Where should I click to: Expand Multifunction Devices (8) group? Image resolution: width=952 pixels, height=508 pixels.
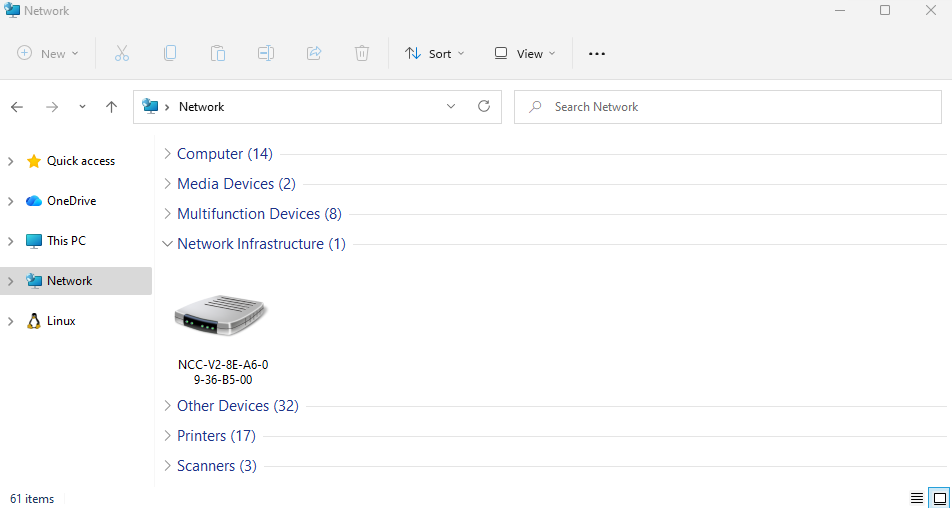(x=168, y=214)
